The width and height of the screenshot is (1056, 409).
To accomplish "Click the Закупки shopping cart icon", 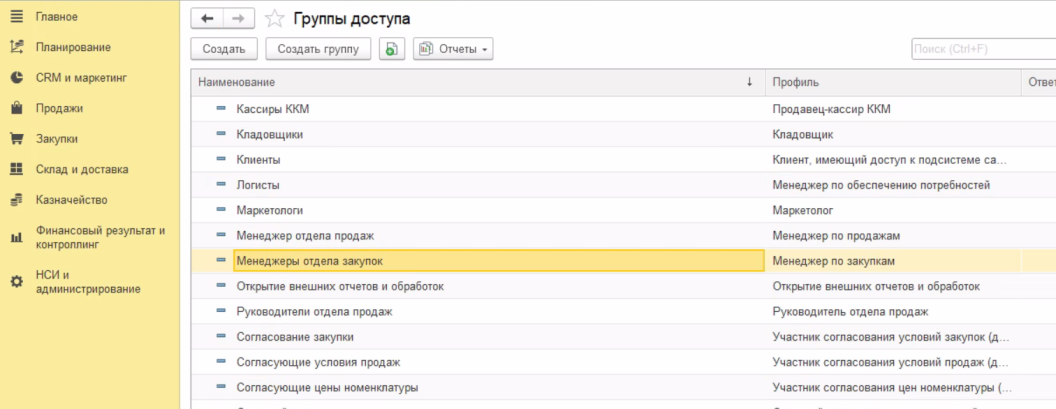I will coord(16,139).
